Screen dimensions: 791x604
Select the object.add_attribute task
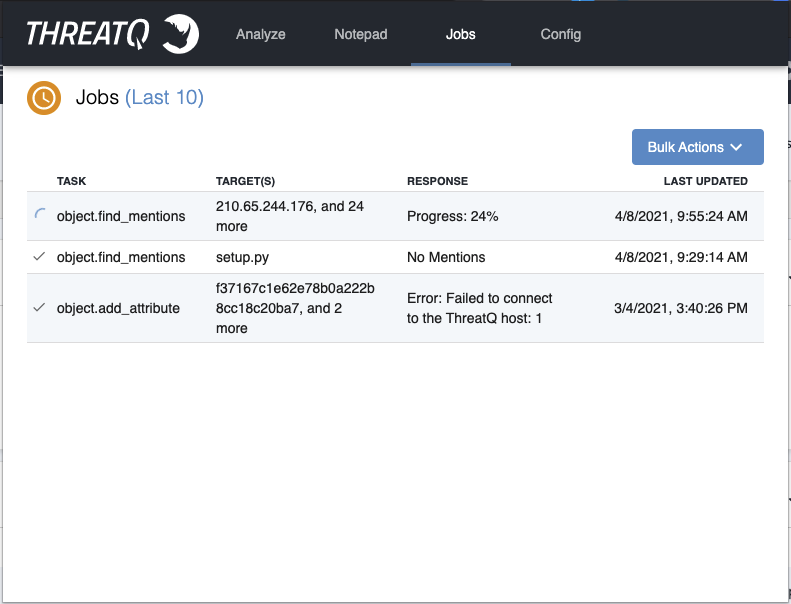(x=118, y=308)
